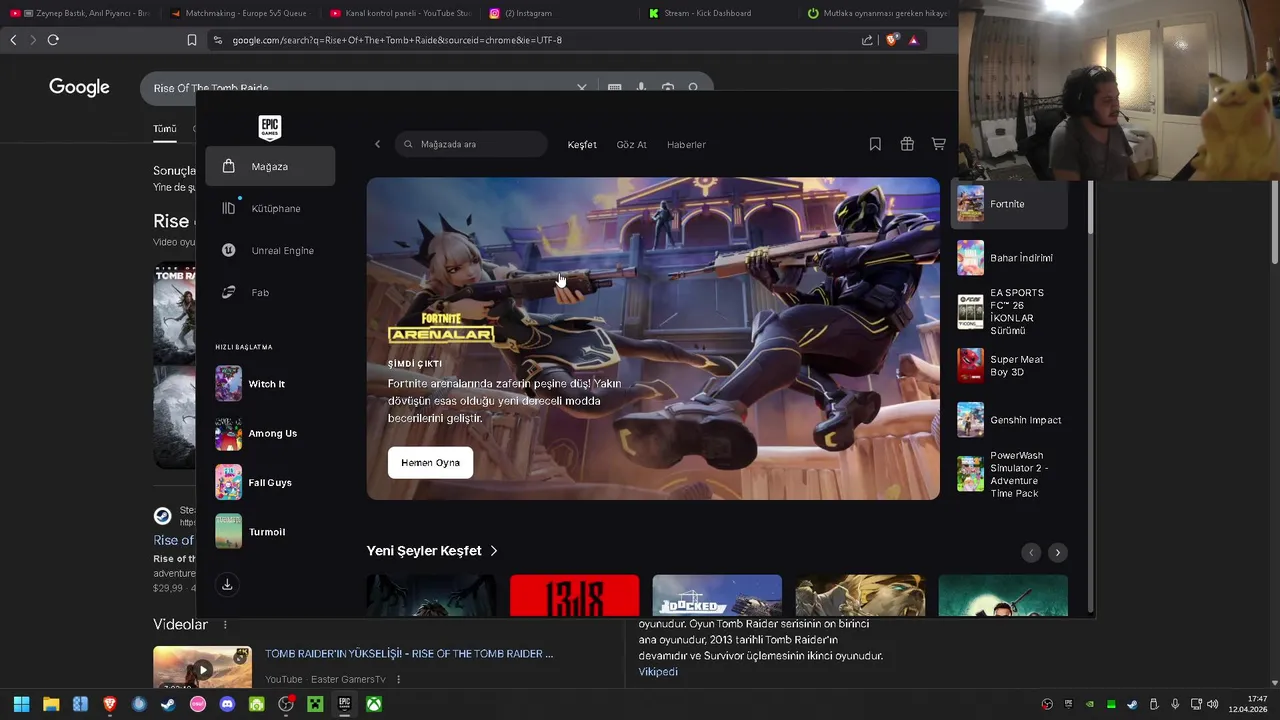The image size is (1280, 720).
Task: Open Mağaza in Epic sidebar
Action: tap(270, 166)
